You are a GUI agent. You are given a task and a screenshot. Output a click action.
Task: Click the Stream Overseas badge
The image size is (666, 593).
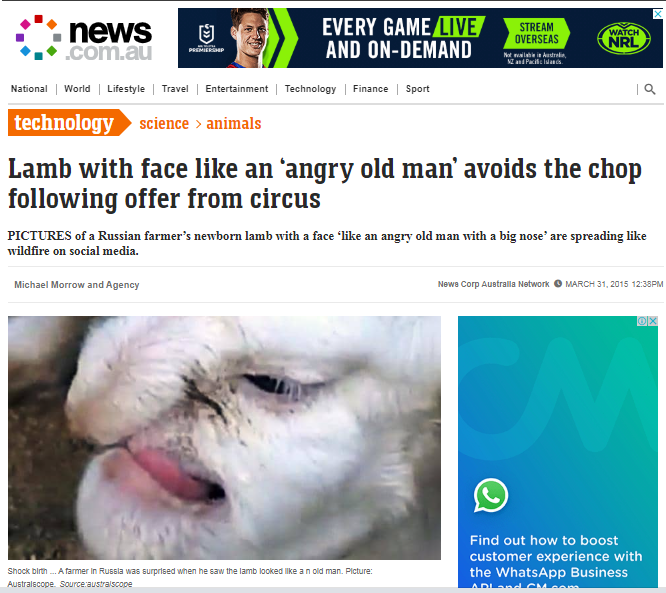tap(536, 34)
